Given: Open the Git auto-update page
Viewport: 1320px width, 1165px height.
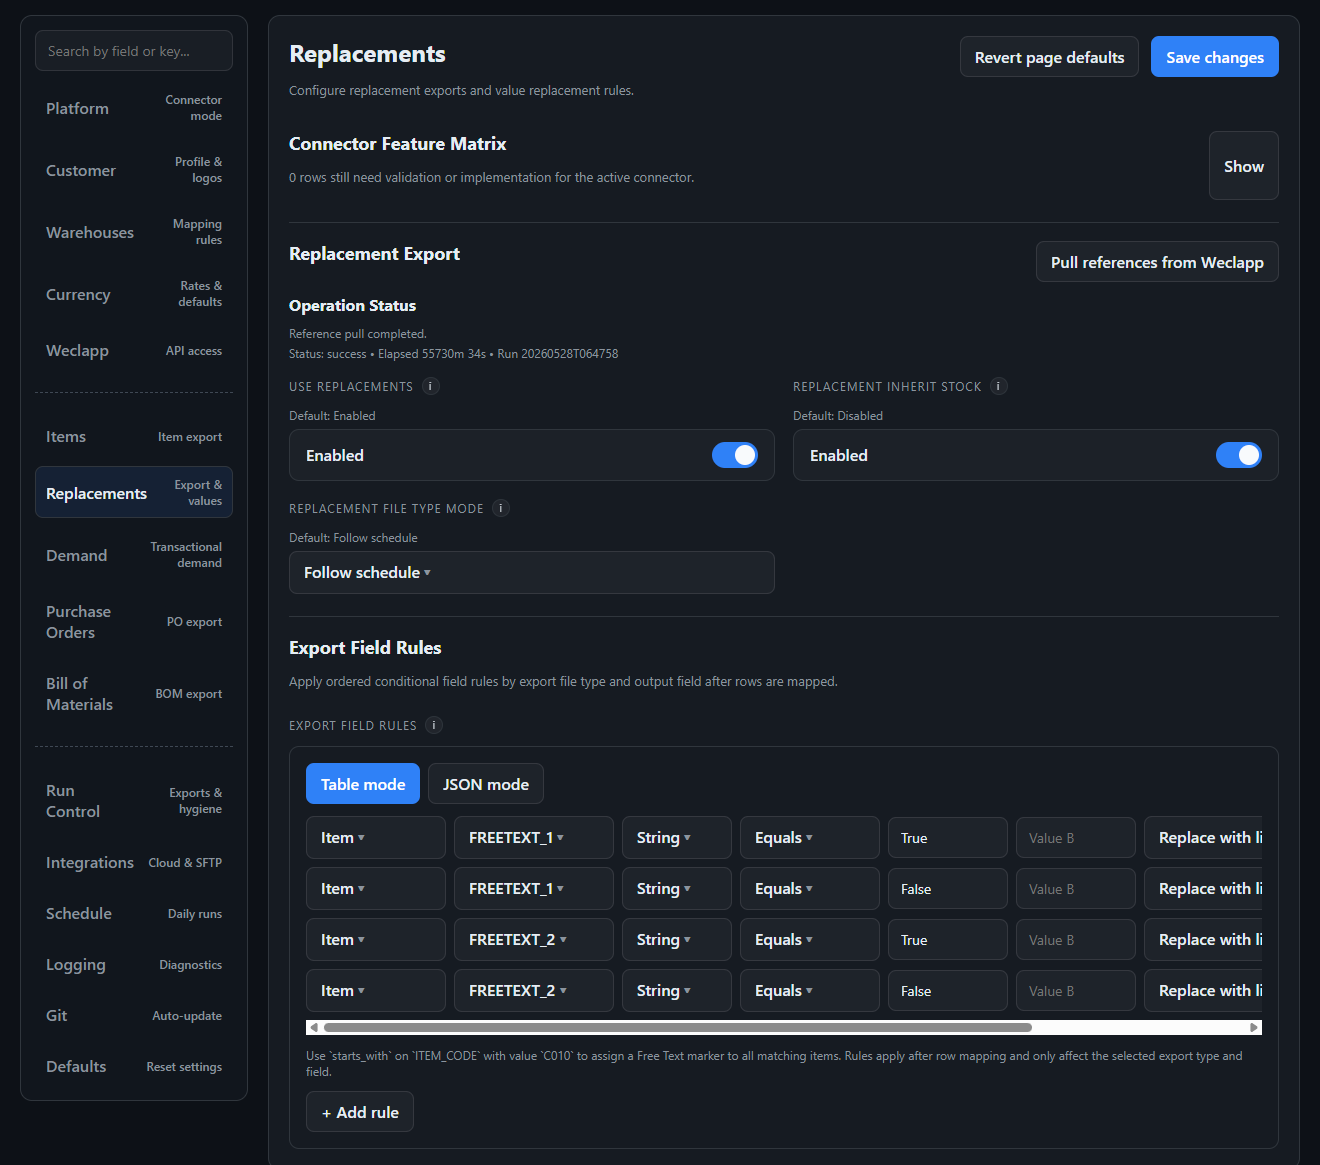Looking at the screenshot, I should tap(134, 1016).
